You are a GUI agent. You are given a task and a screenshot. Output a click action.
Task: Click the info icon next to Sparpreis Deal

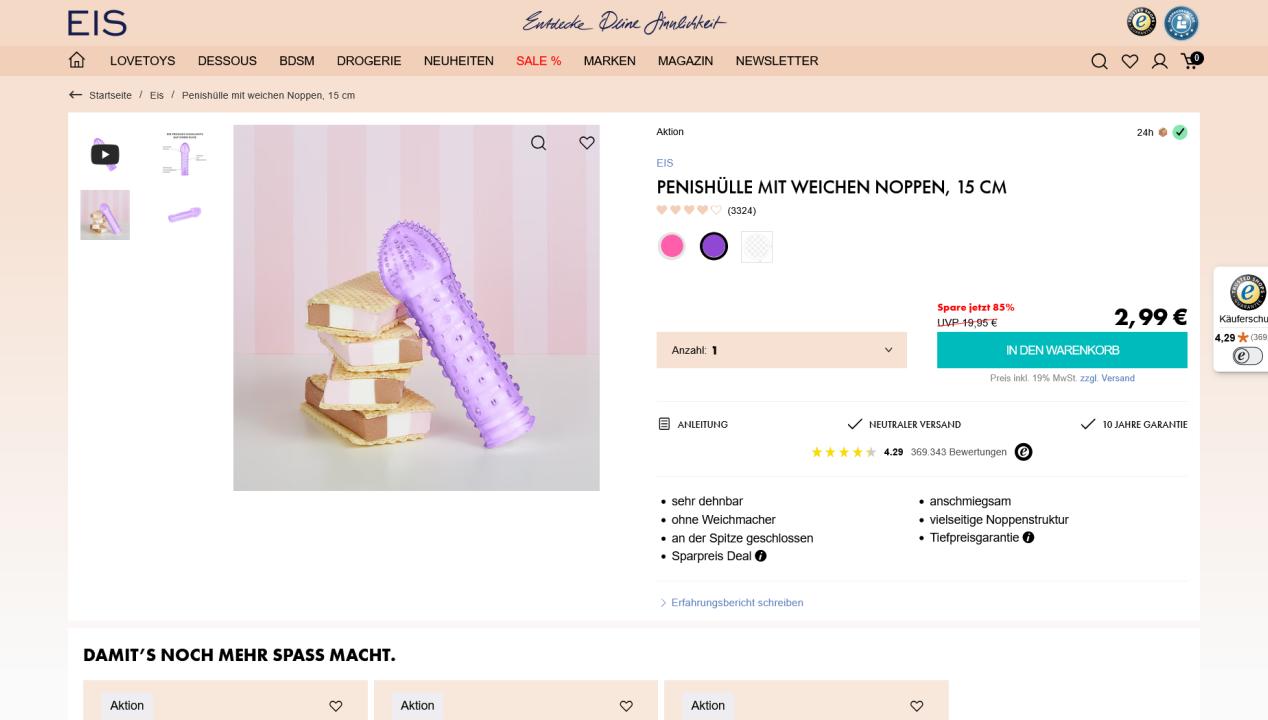point(761,556)
